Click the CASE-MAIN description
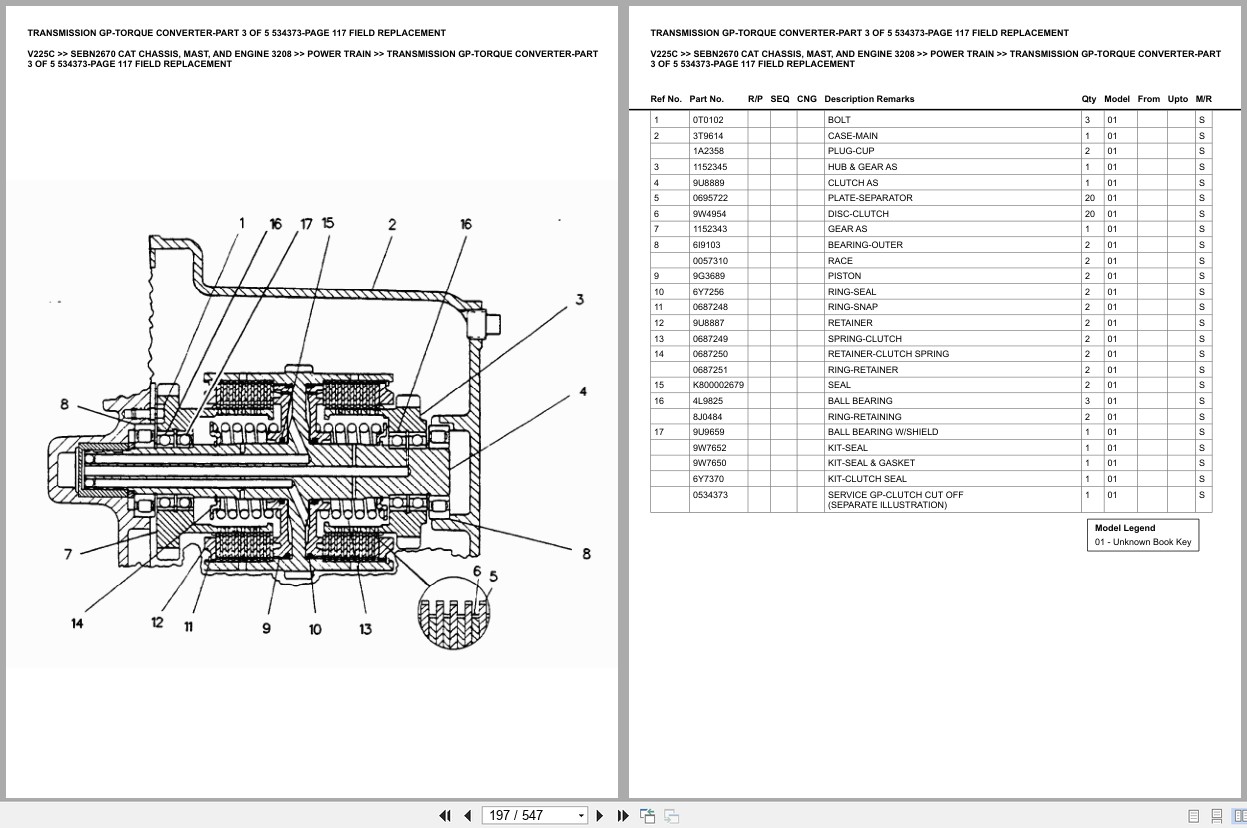The image size is (1247, 828). [852, 136]
